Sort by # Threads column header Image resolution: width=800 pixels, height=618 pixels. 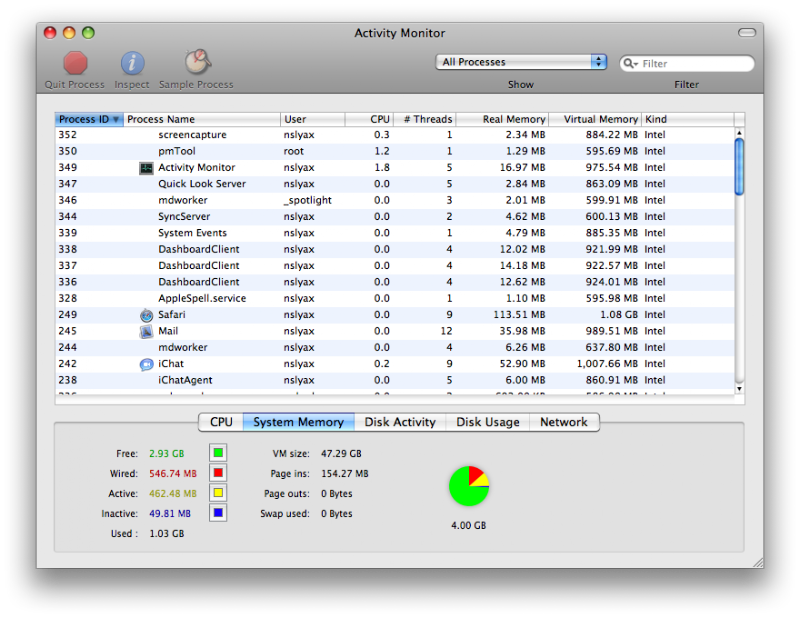(424, 119)
